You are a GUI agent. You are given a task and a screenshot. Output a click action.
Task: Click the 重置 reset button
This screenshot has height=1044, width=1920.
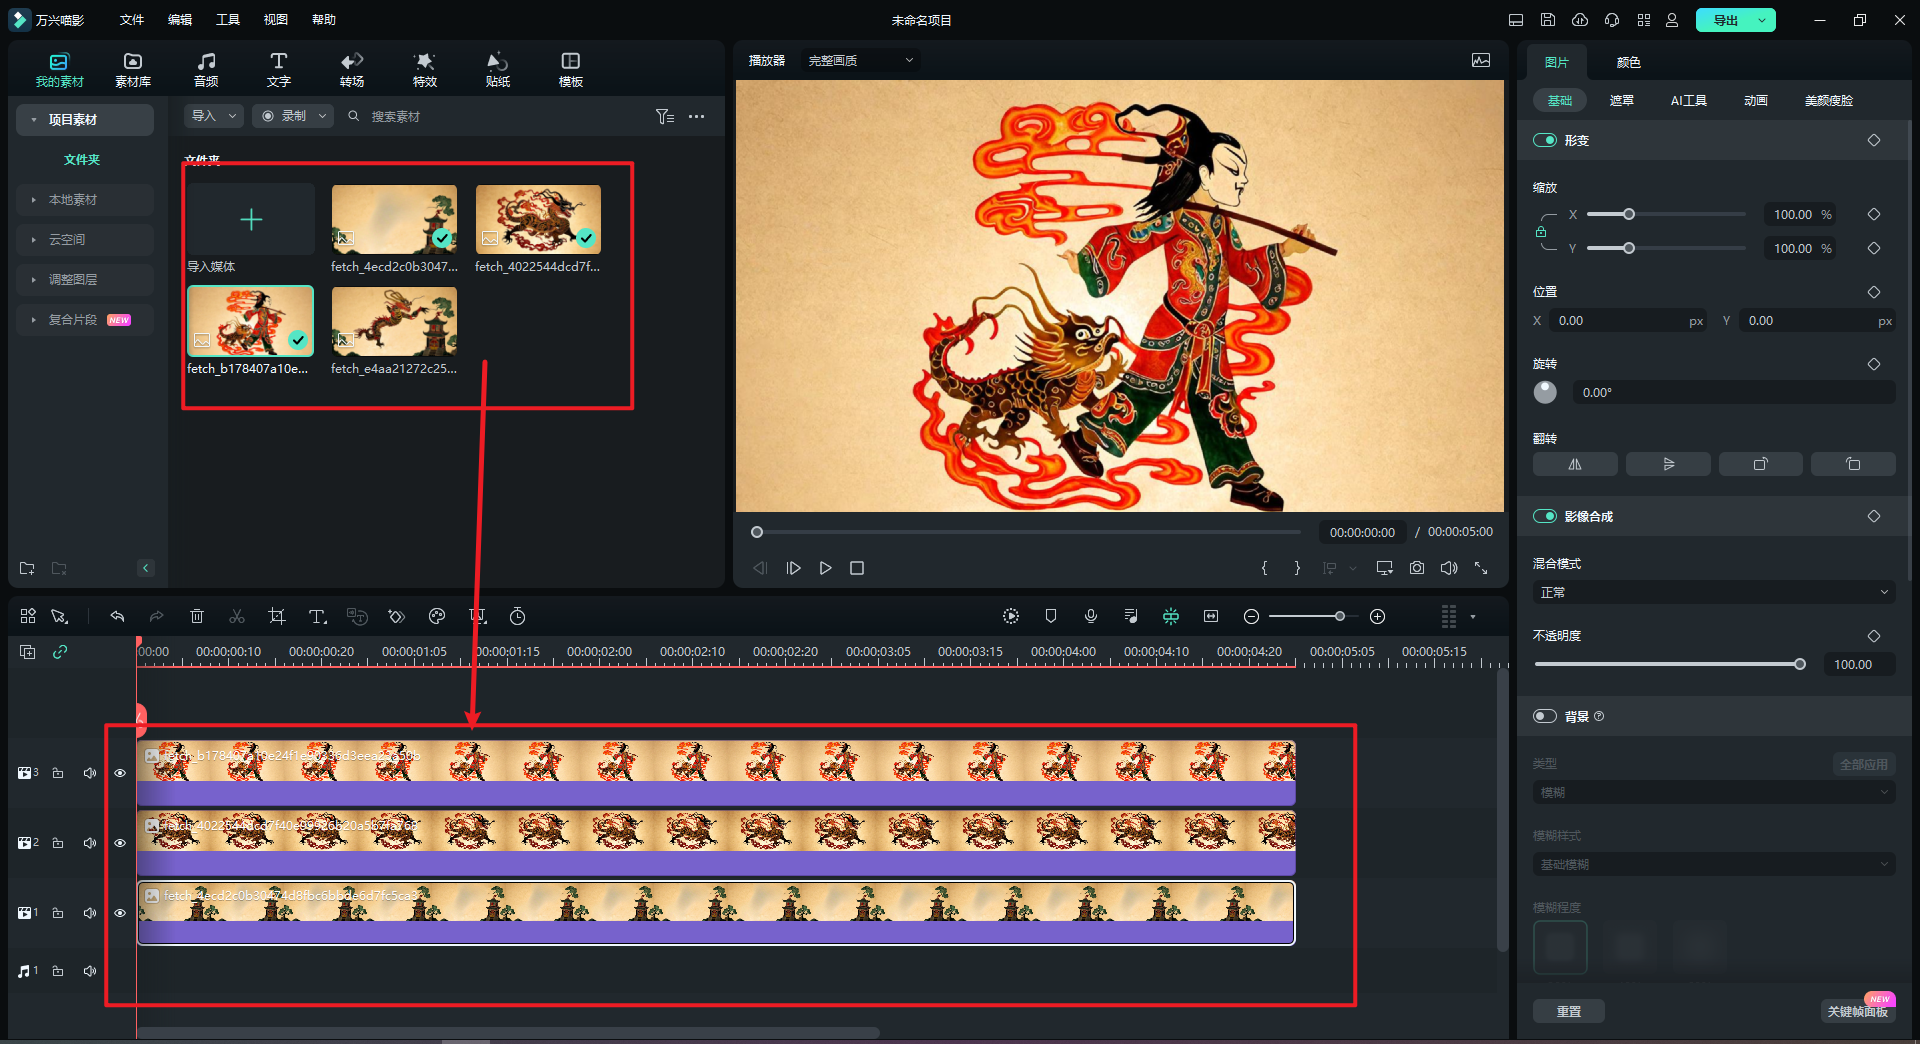pos(1568,1011)
